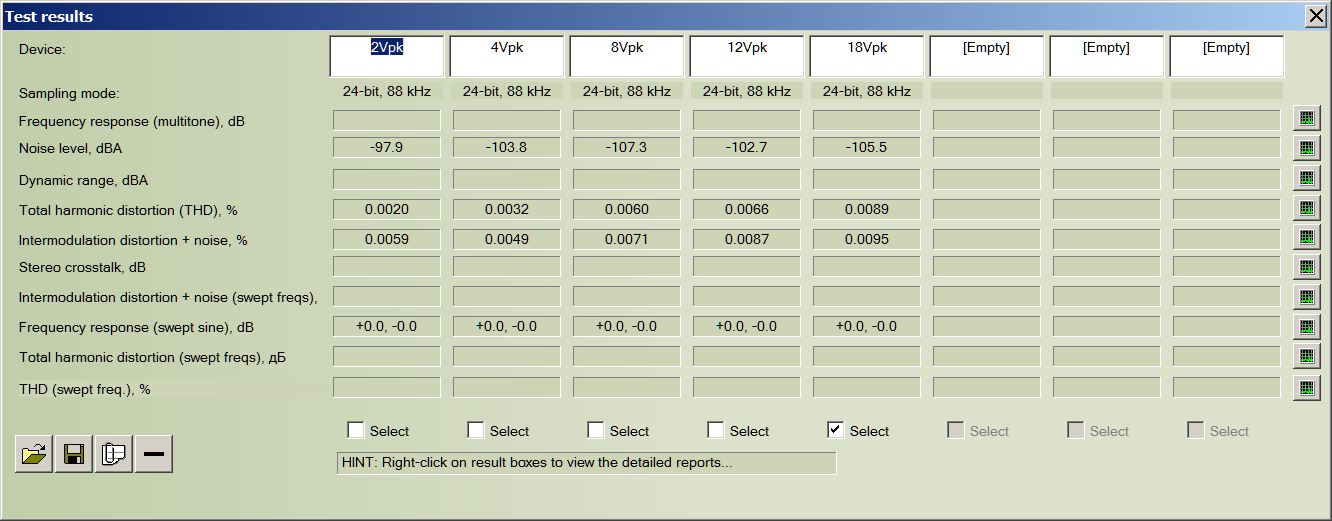Viewport: 1332px width, 521px height.
Task: Open graph for Total harmonic distortion (swept freqs) row
Action: (1305, 357)
